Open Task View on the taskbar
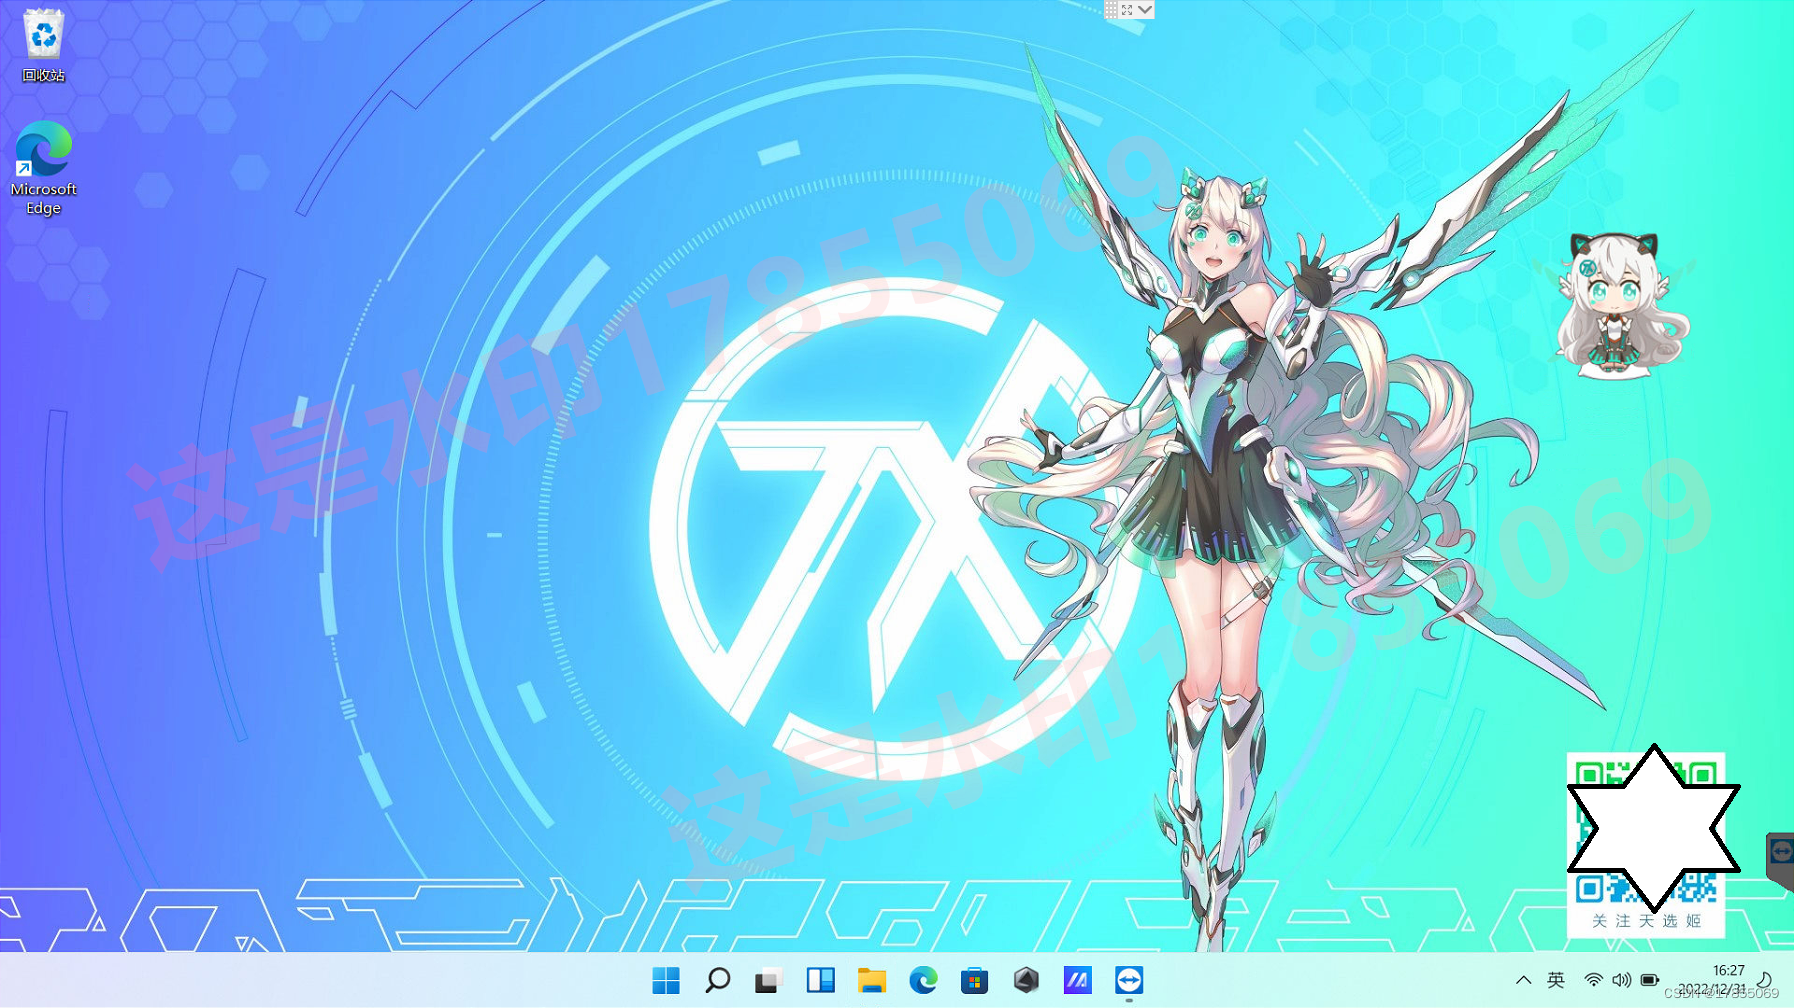 point(768,980)
